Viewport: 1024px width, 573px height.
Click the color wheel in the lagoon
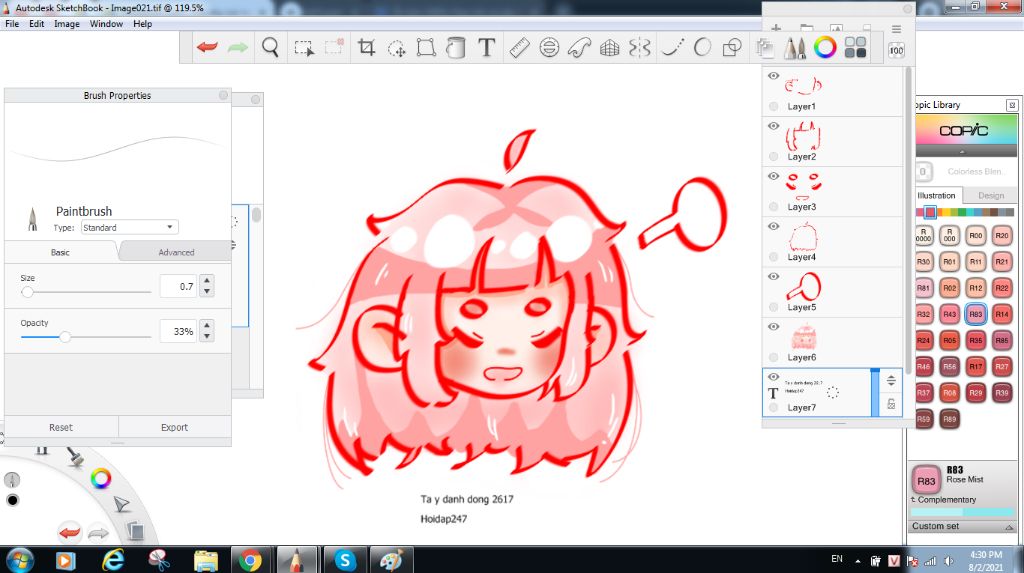[101, 478]
